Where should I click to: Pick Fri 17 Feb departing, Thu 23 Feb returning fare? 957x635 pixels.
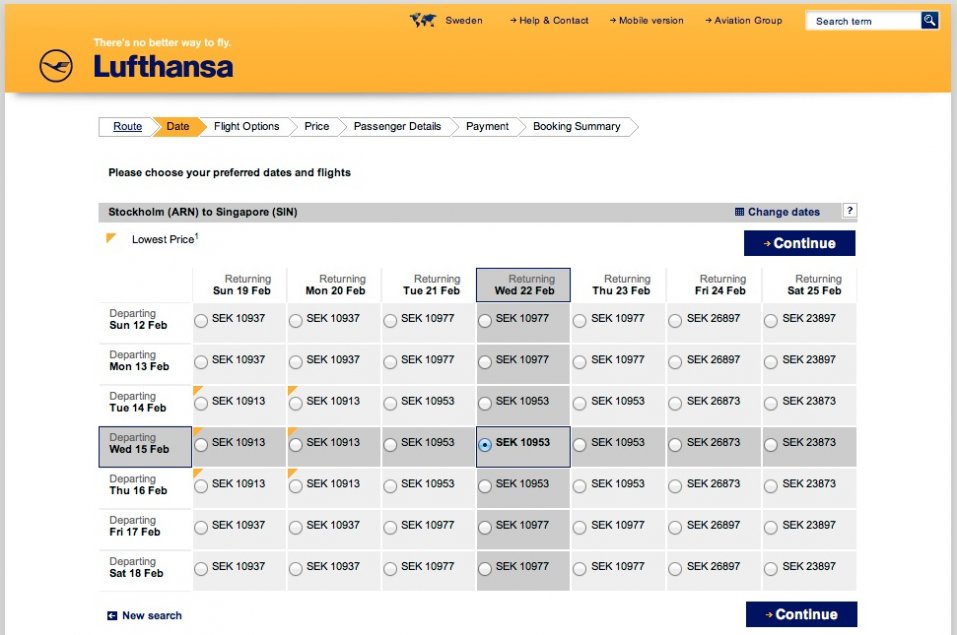pyautogui.click(x=580, y=527)
